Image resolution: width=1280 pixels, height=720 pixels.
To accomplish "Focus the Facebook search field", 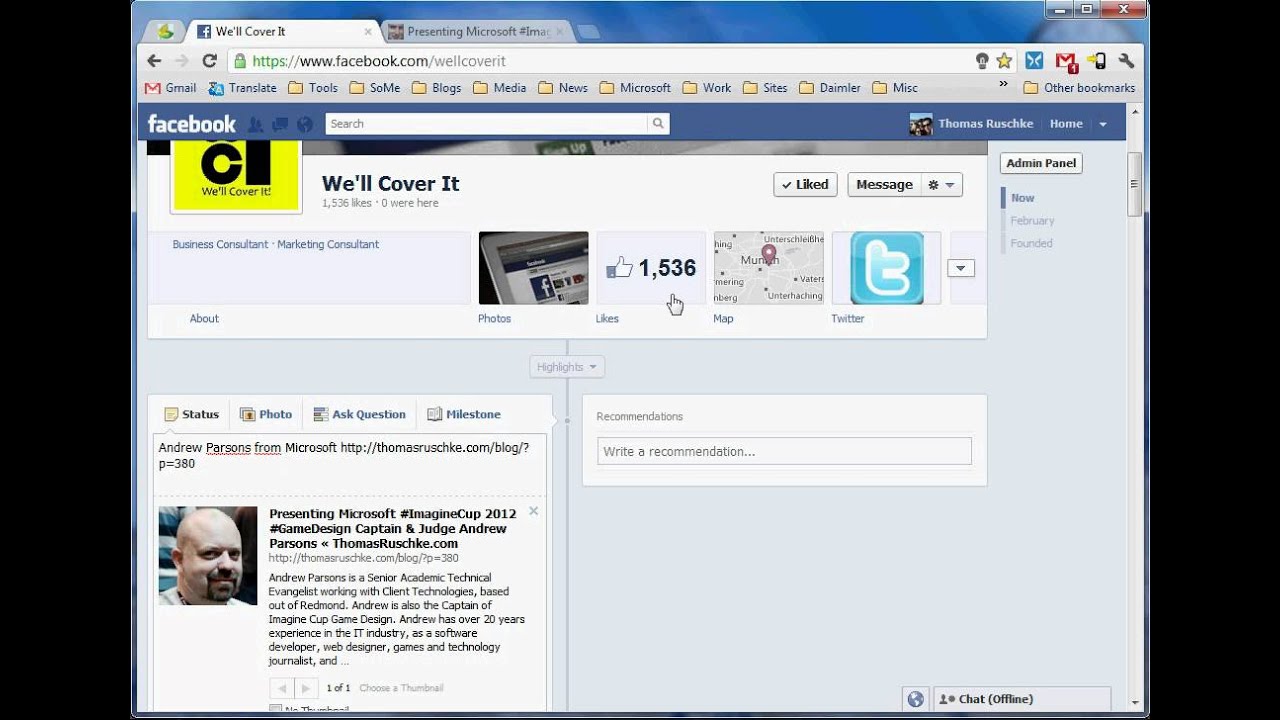I will tap(486, 124).
